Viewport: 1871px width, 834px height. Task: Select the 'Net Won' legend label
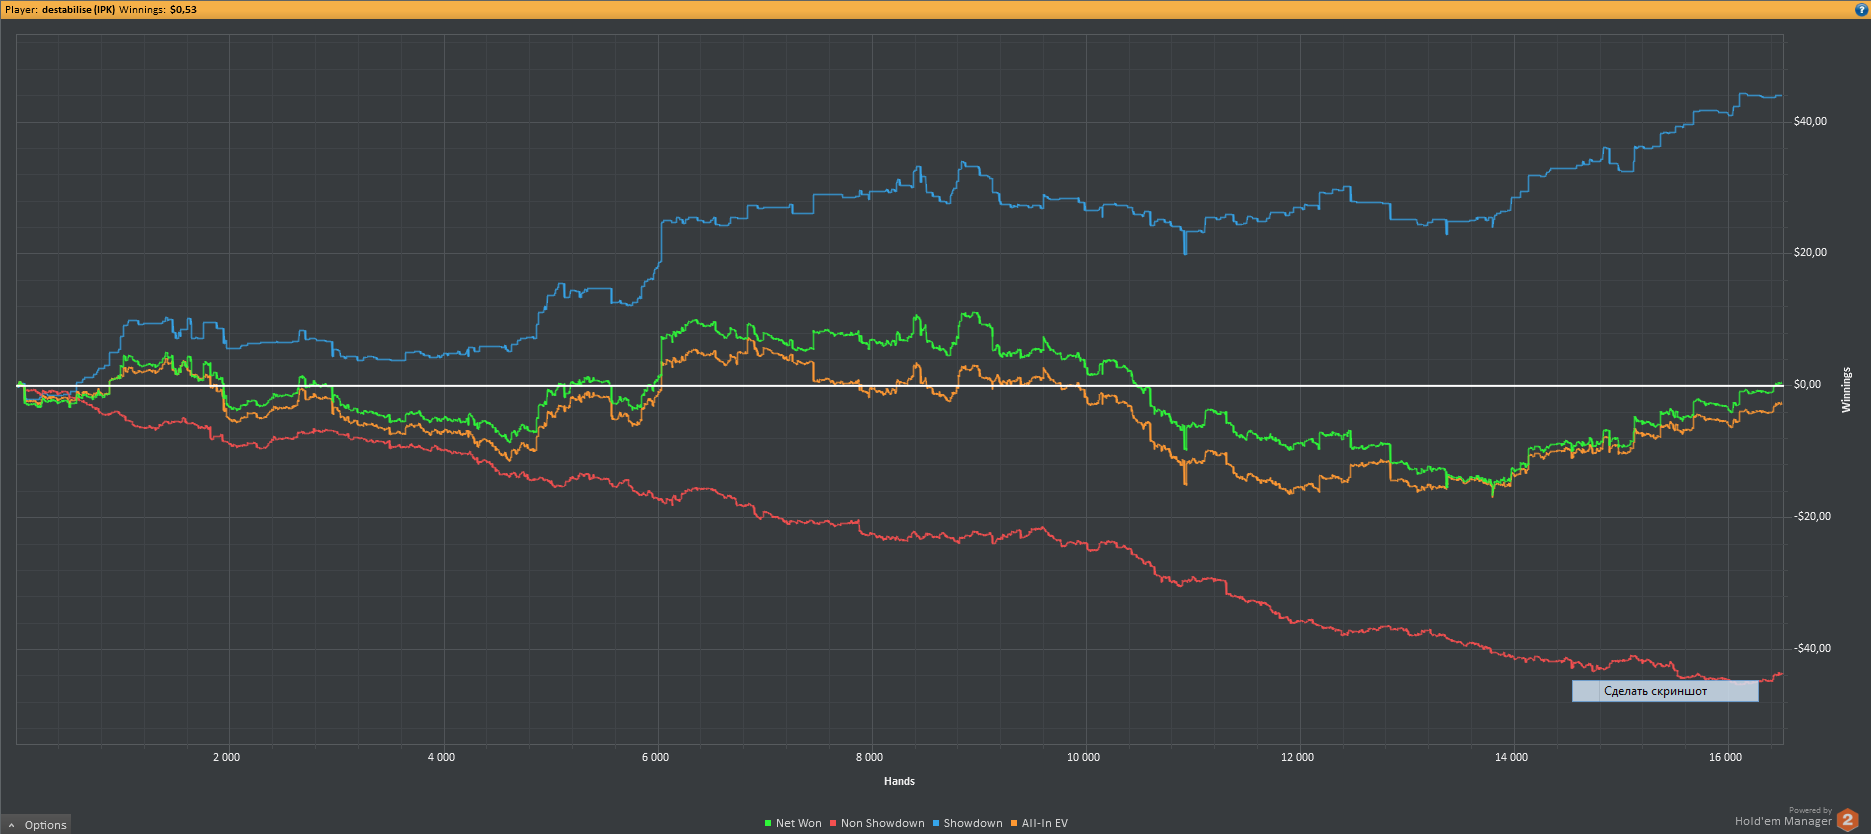click(798, 823)
